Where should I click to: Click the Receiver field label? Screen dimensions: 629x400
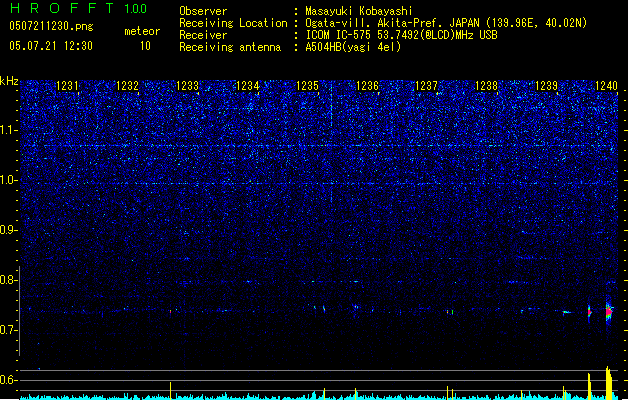tap(203, 35)
